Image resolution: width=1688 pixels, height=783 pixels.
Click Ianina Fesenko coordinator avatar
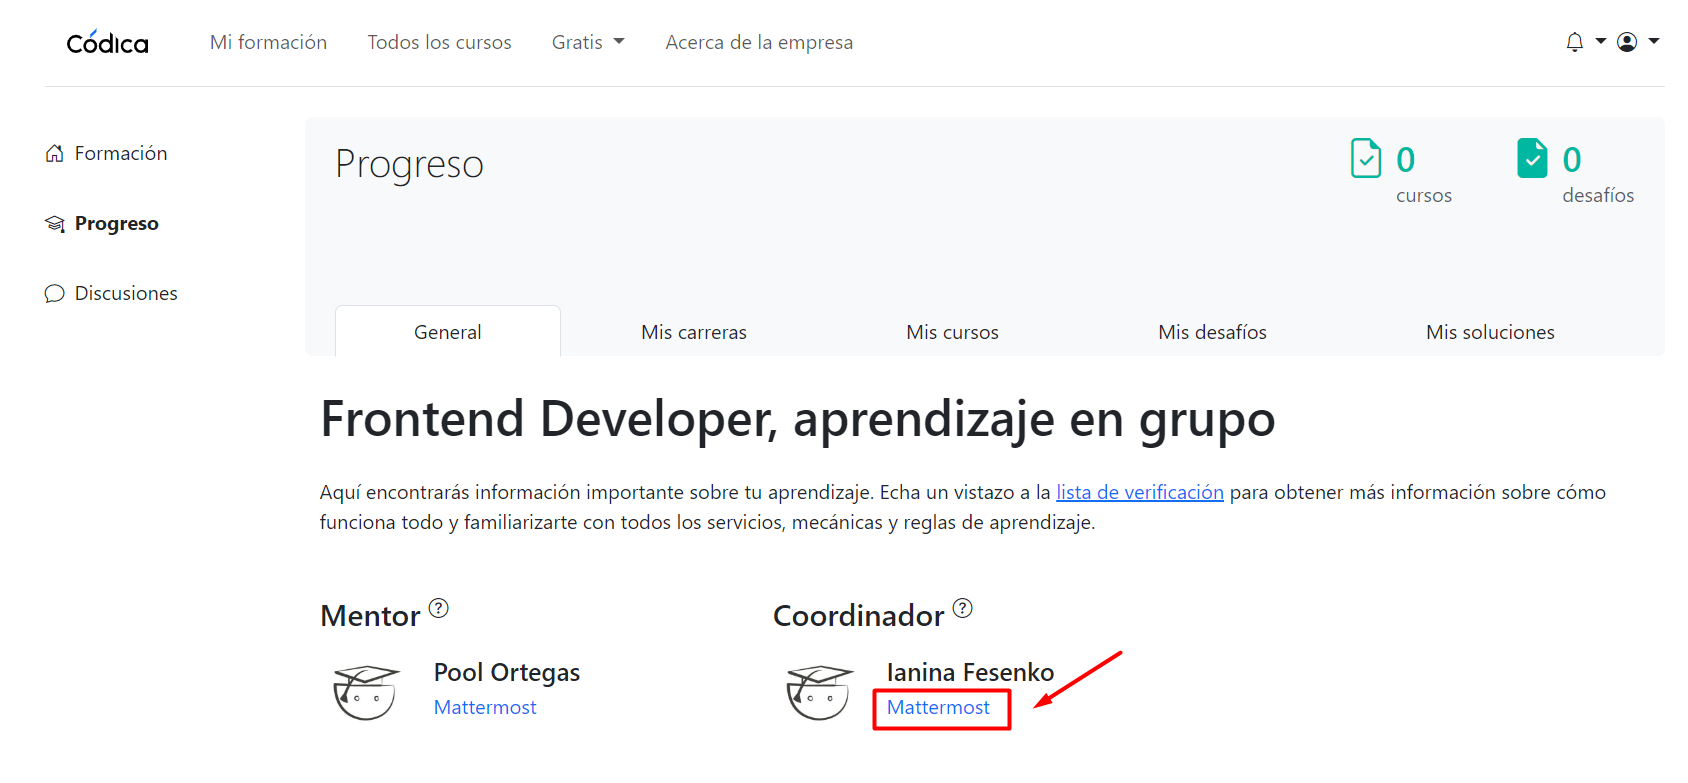[819, 691]
